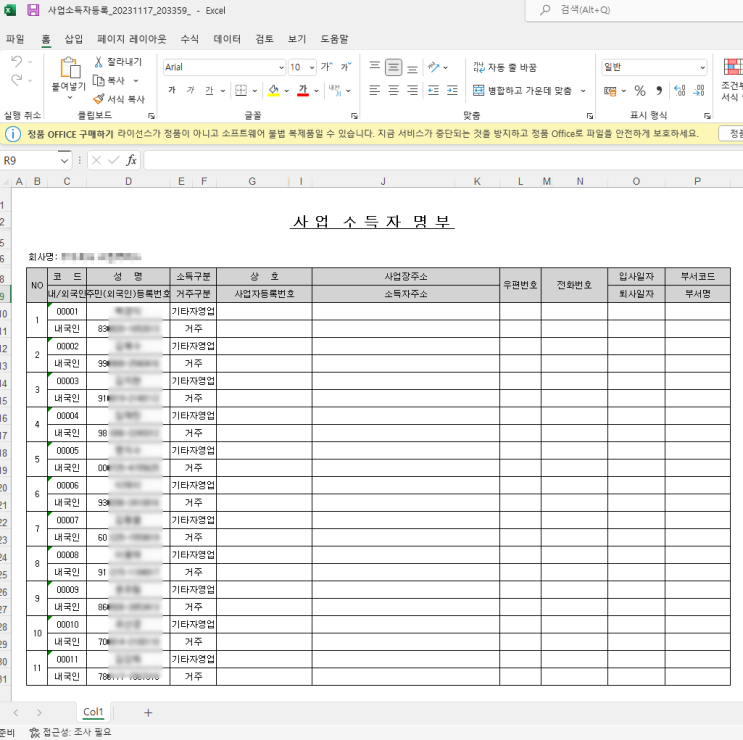The image size is (743, 740).
Task: Decrease font size icon
Action: tap(346, 67)
